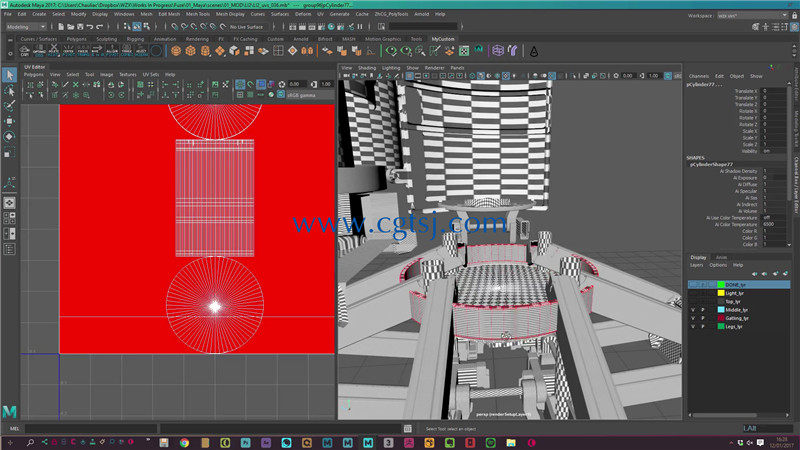Click the Undo arrow icon
Image resolution: width=800 pixels, height=450 pixels.
point(90,27)
